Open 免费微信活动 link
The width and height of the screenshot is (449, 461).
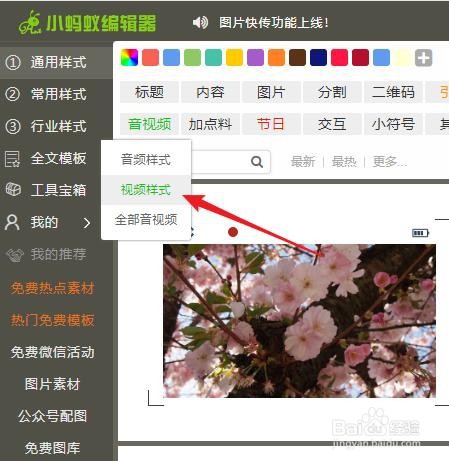tap(52, 352)
